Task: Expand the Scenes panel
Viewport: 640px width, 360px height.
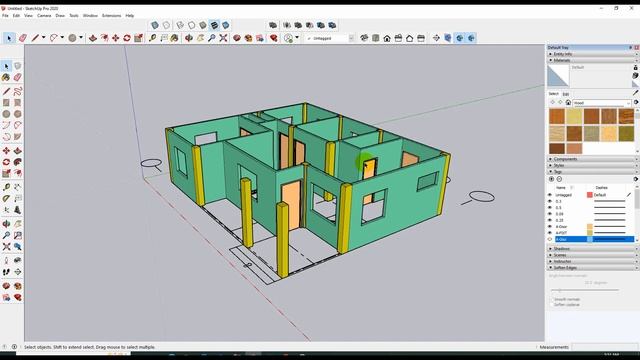Action: (593, 255)
